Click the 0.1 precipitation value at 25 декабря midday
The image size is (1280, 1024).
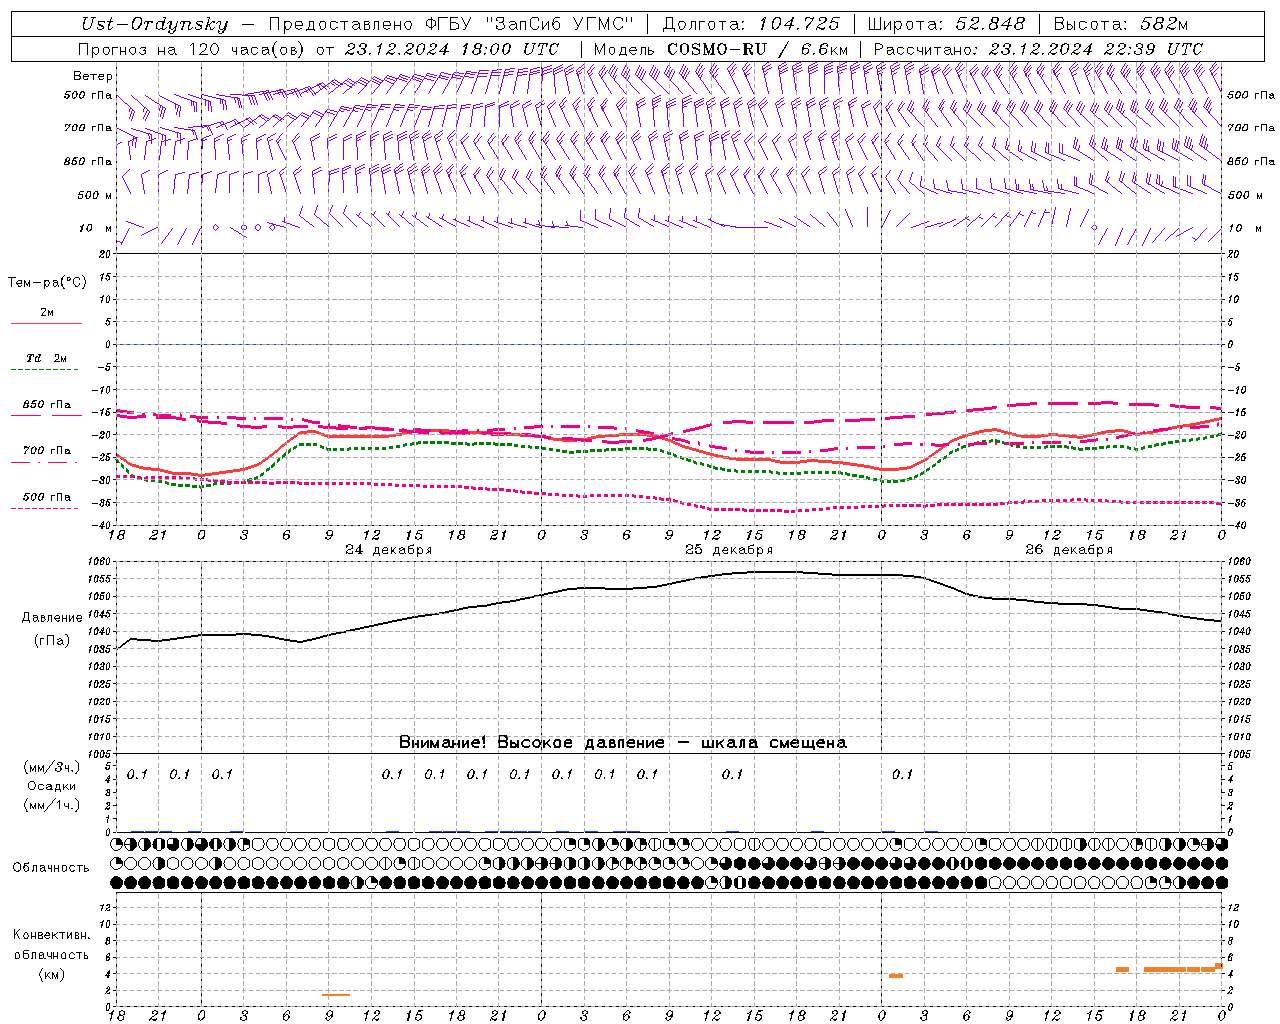[733, 774]
